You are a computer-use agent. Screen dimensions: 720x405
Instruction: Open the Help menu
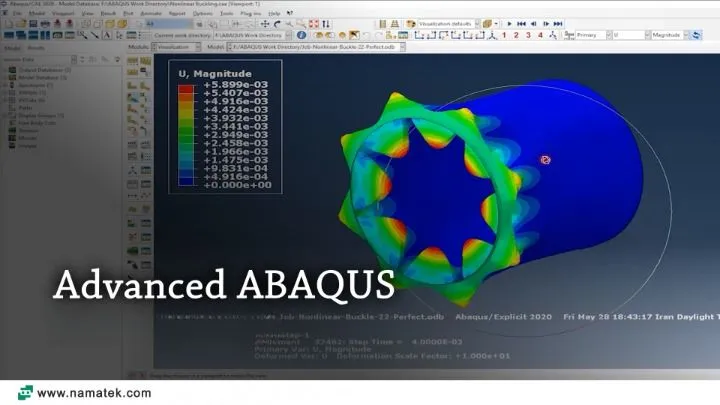tap(274, 13)
